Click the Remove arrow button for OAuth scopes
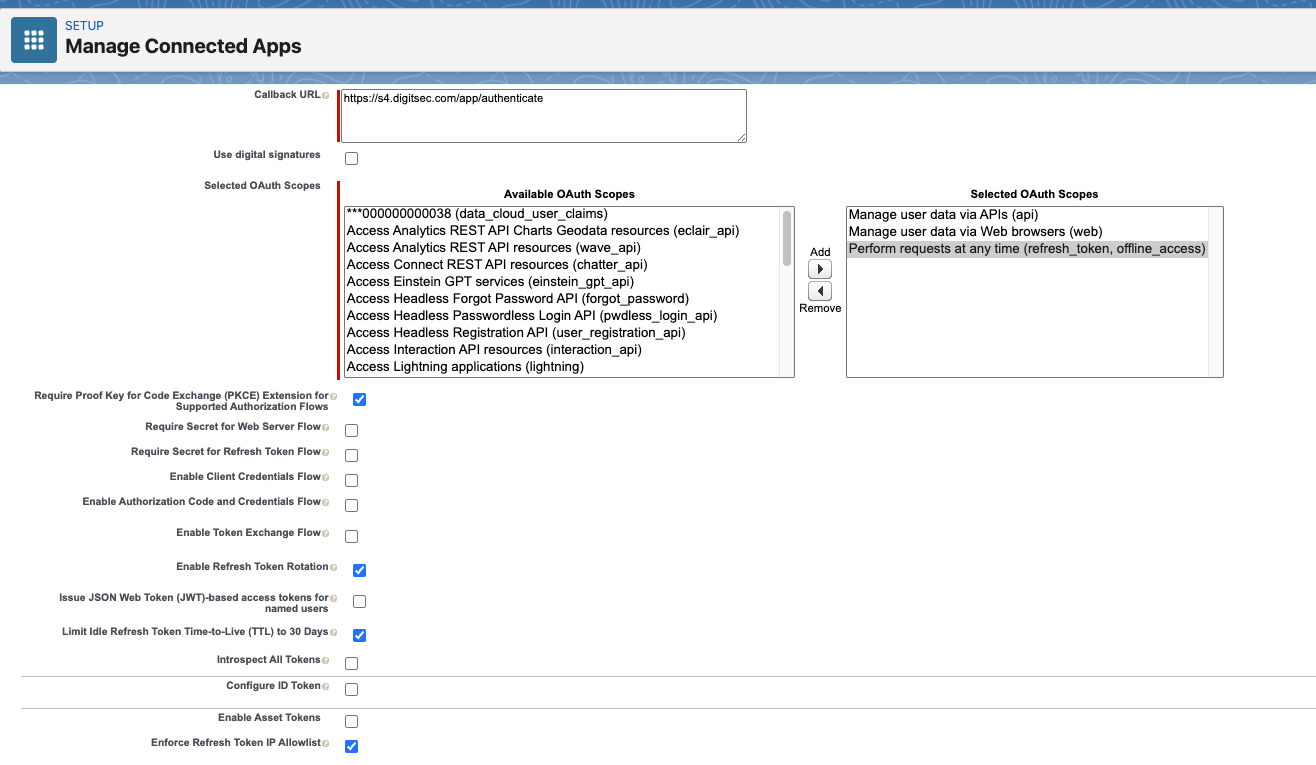Image resolution: width=1316 pixels, height=765 pixels. click(820, 291)
